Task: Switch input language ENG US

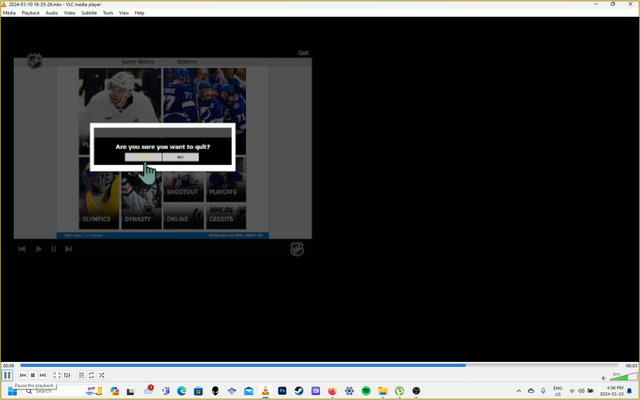Action: coord(558,391)
